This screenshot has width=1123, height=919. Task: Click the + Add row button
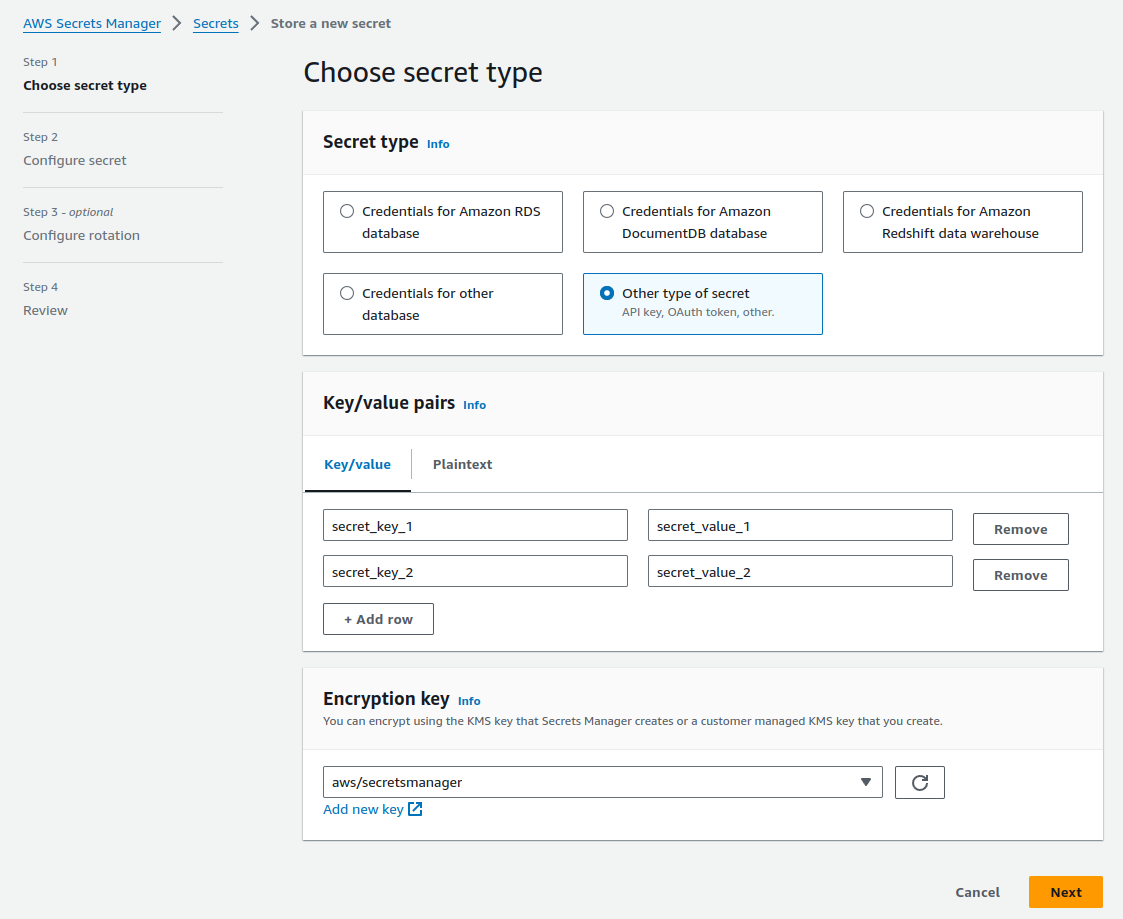pyautogui.click(x=378, y=619)
